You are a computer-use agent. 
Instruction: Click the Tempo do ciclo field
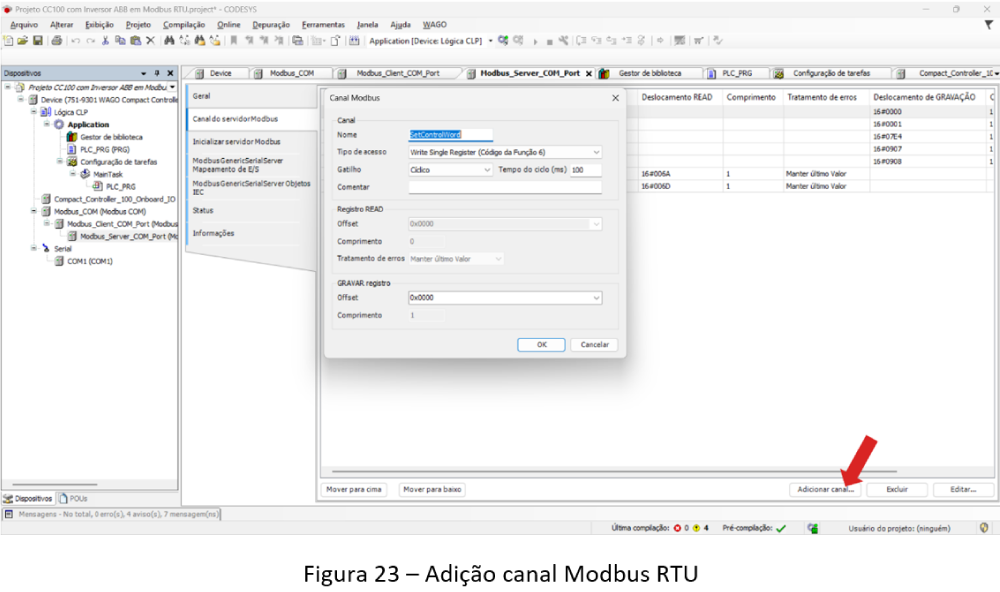(x=585, y=170)
